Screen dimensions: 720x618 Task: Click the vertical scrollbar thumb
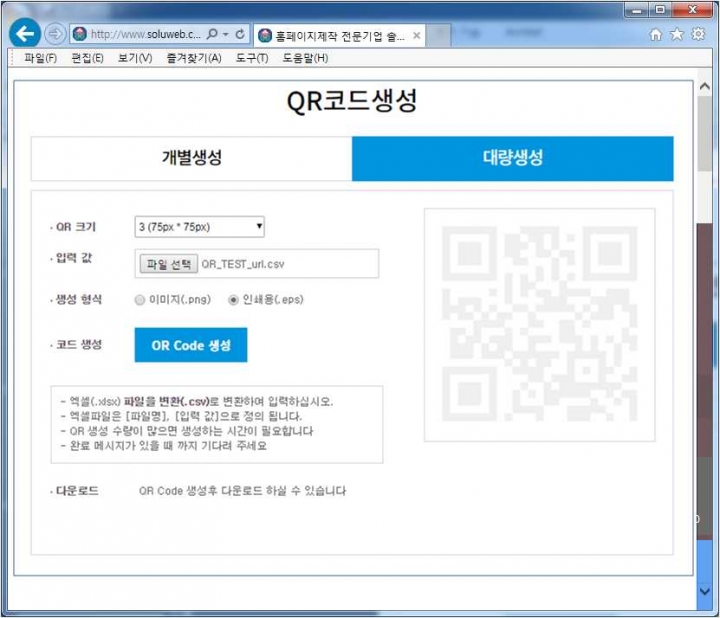tap(704, 133)
